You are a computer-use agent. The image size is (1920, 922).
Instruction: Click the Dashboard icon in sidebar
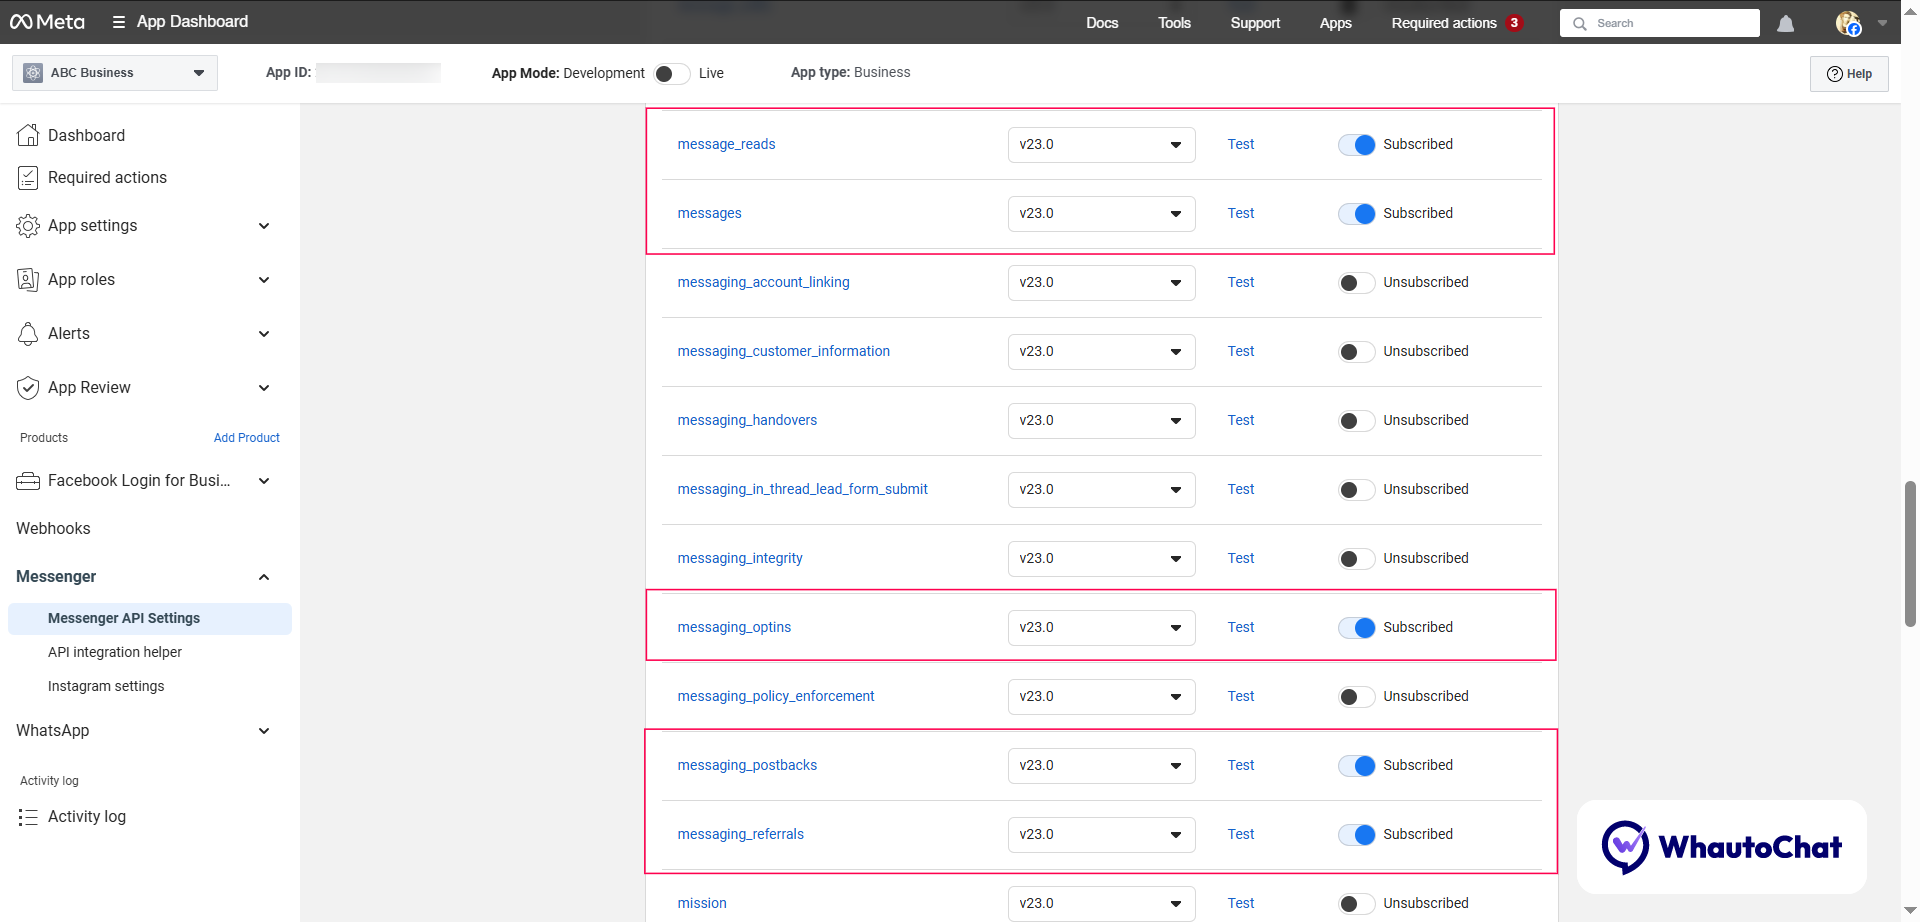[x=28, y=135]
